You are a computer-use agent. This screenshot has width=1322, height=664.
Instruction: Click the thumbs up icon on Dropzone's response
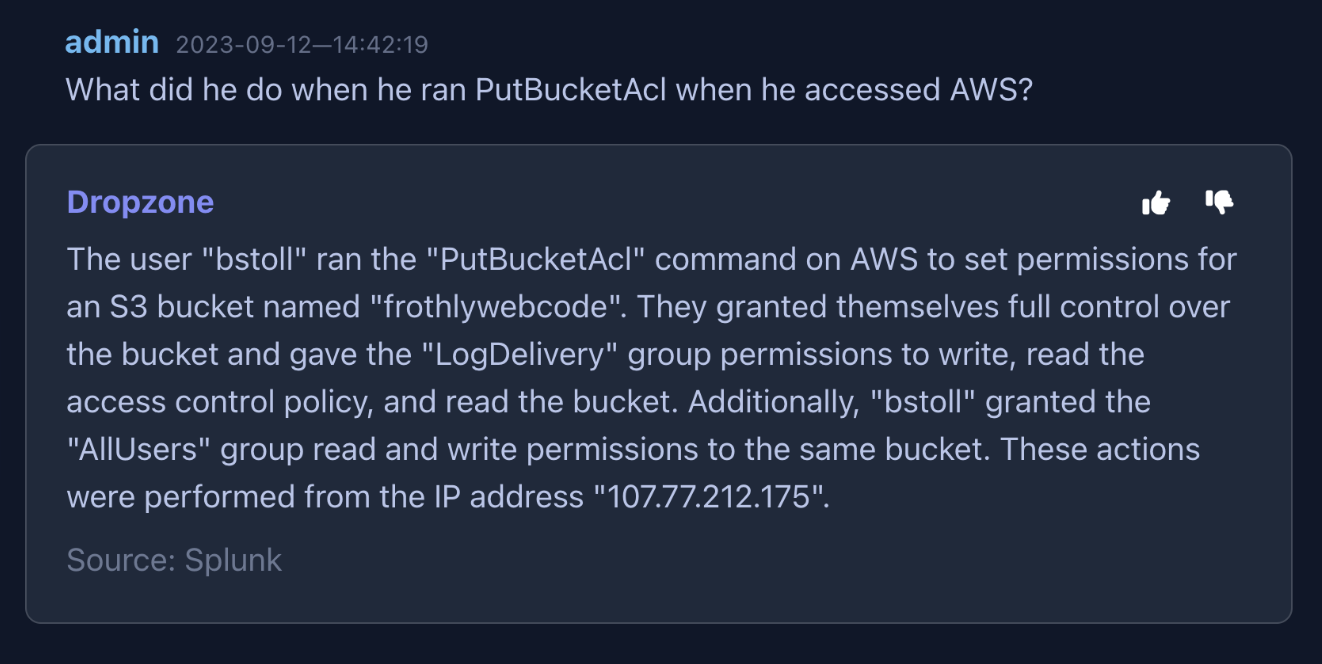(x=1156, y=203)
